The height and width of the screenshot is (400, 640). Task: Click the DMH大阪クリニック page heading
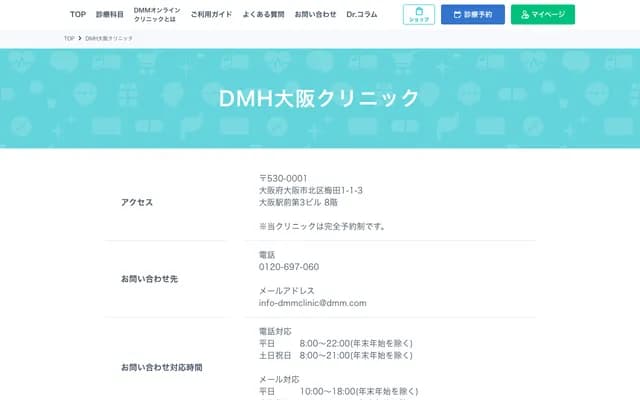point(319,98)
